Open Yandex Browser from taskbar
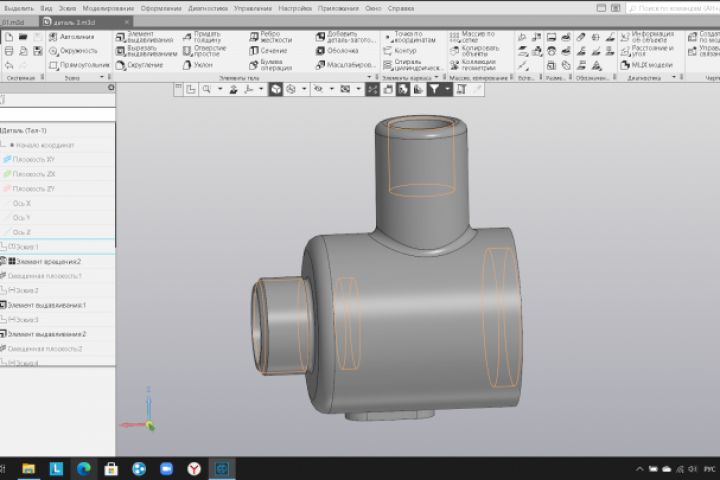Image resolution: width=720 pixels, height=480 pixels. (194, 469)
